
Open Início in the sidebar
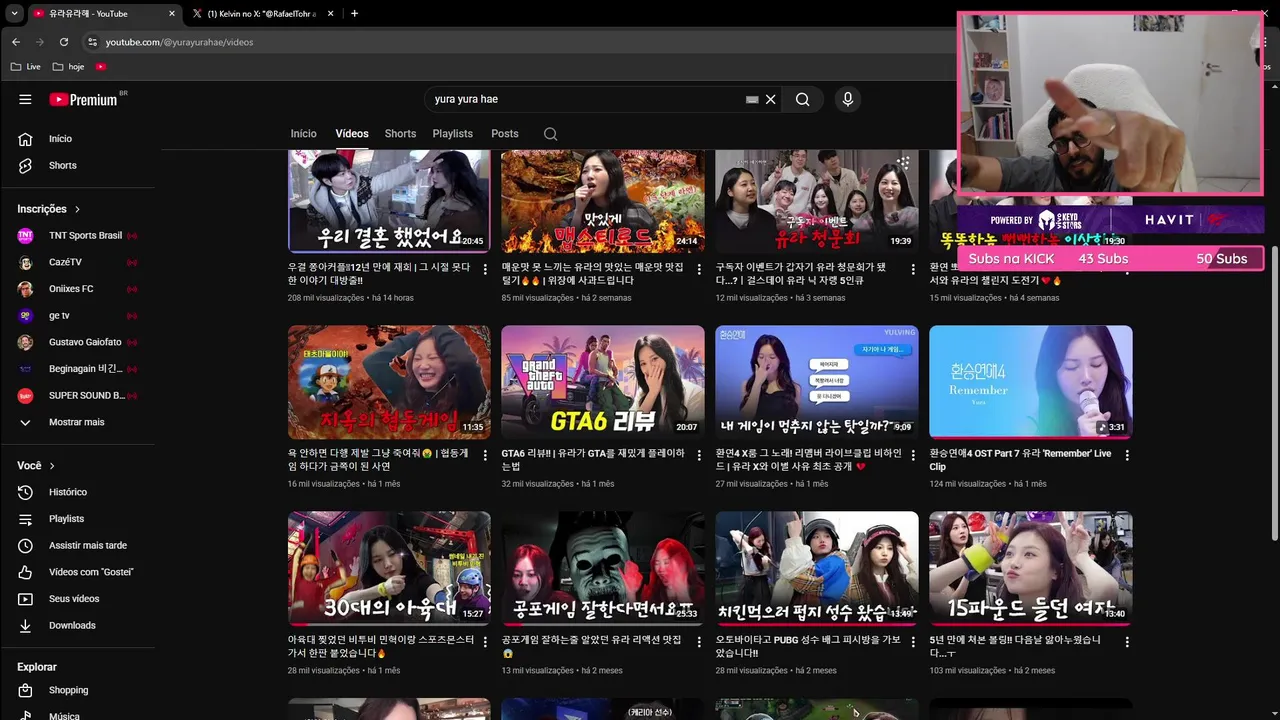(x=60, y=139)
